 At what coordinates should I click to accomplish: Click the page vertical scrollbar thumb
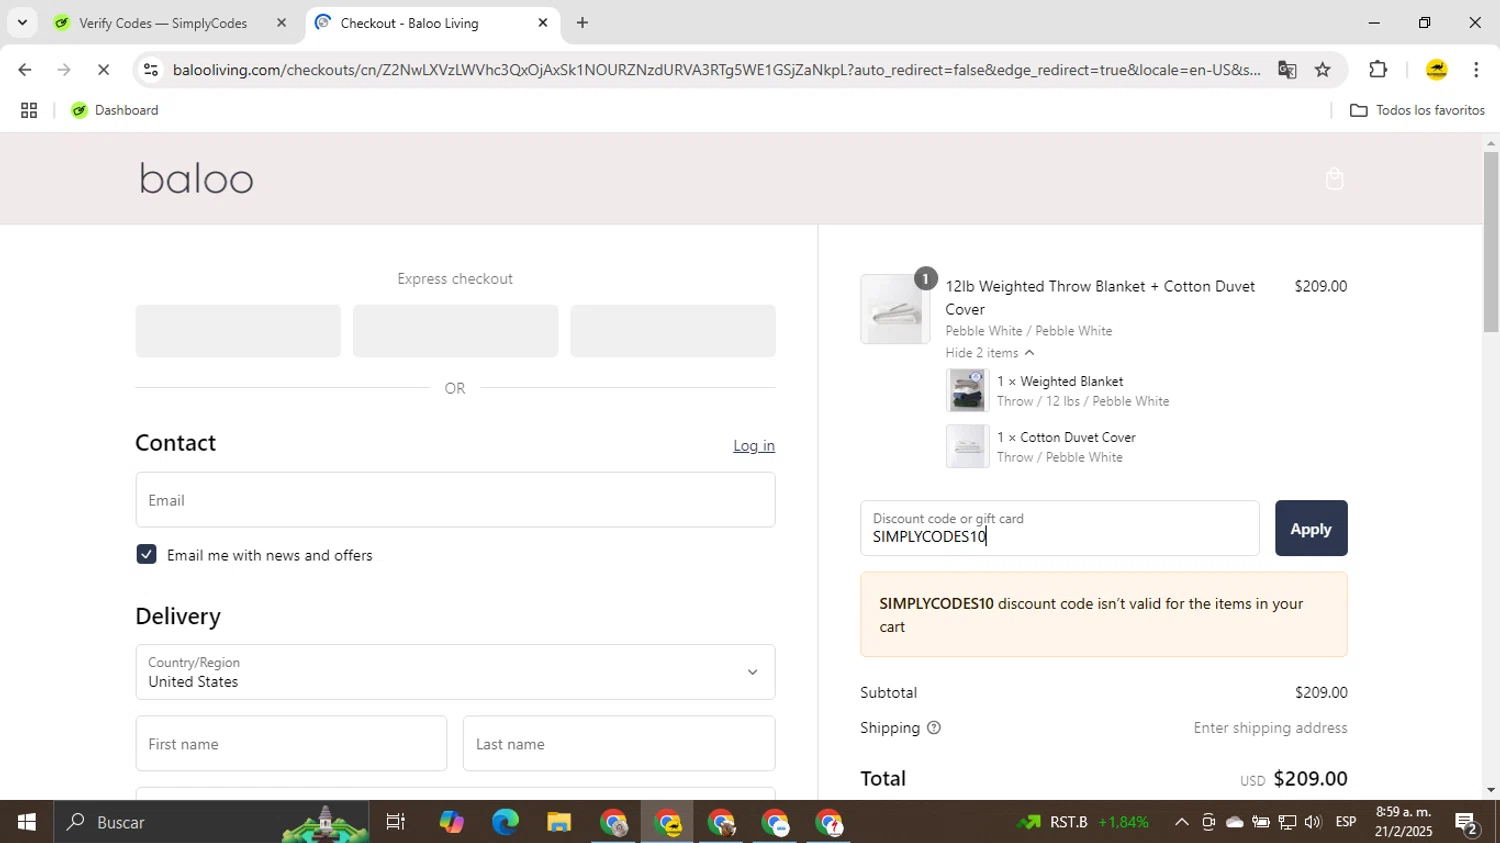(1491, 241)
